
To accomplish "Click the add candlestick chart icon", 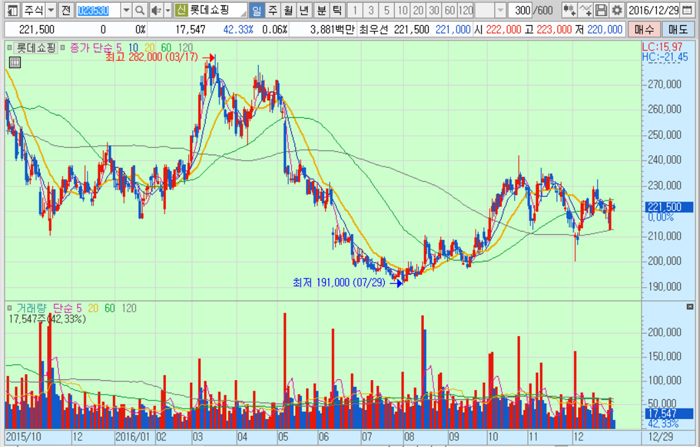I will (569, 10).
